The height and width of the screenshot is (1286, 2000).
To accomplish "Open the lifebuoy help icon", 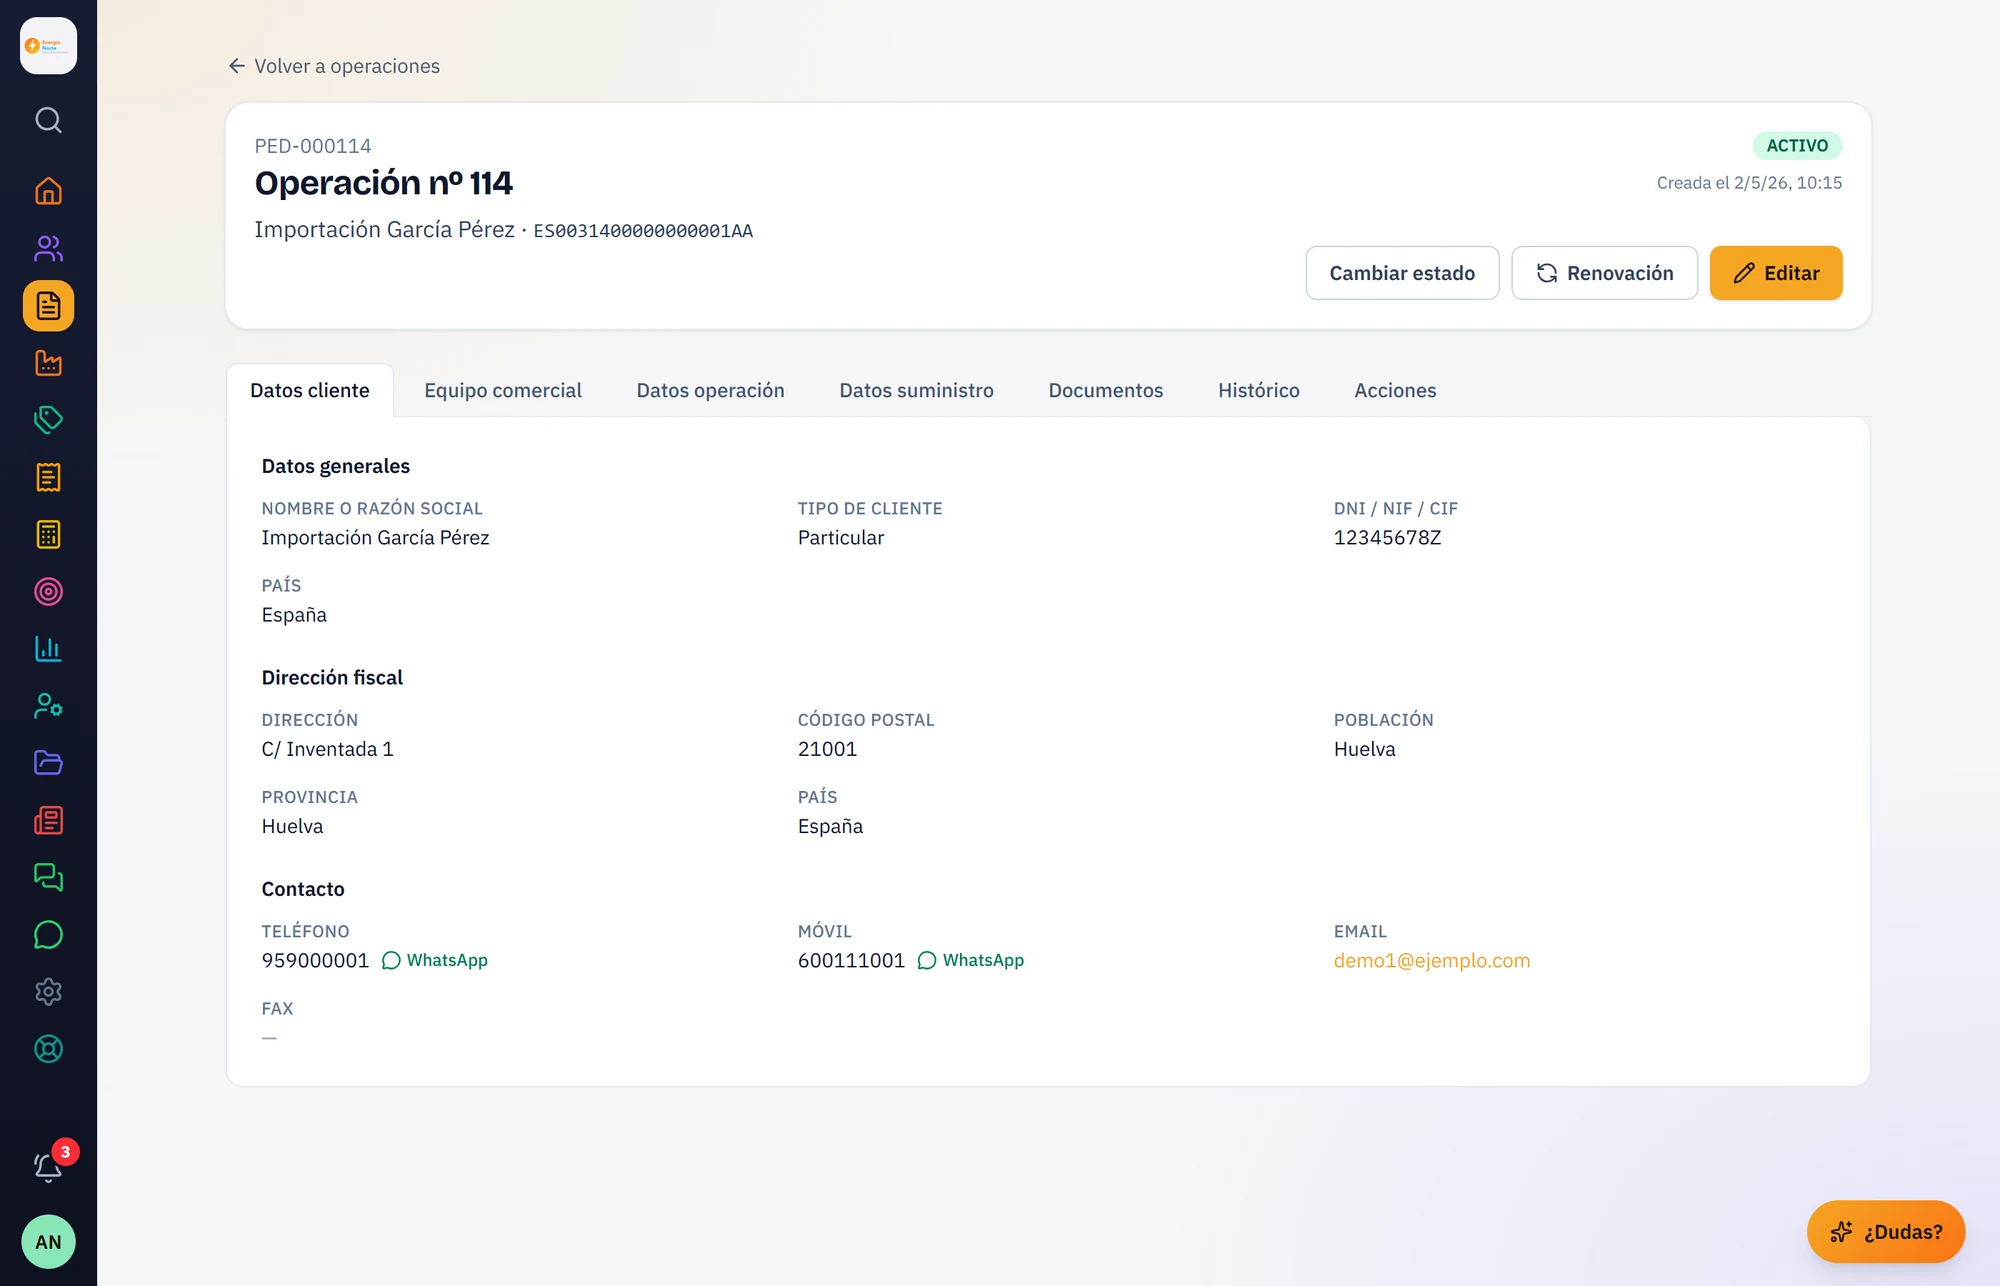I will (x=48, y=1049).
